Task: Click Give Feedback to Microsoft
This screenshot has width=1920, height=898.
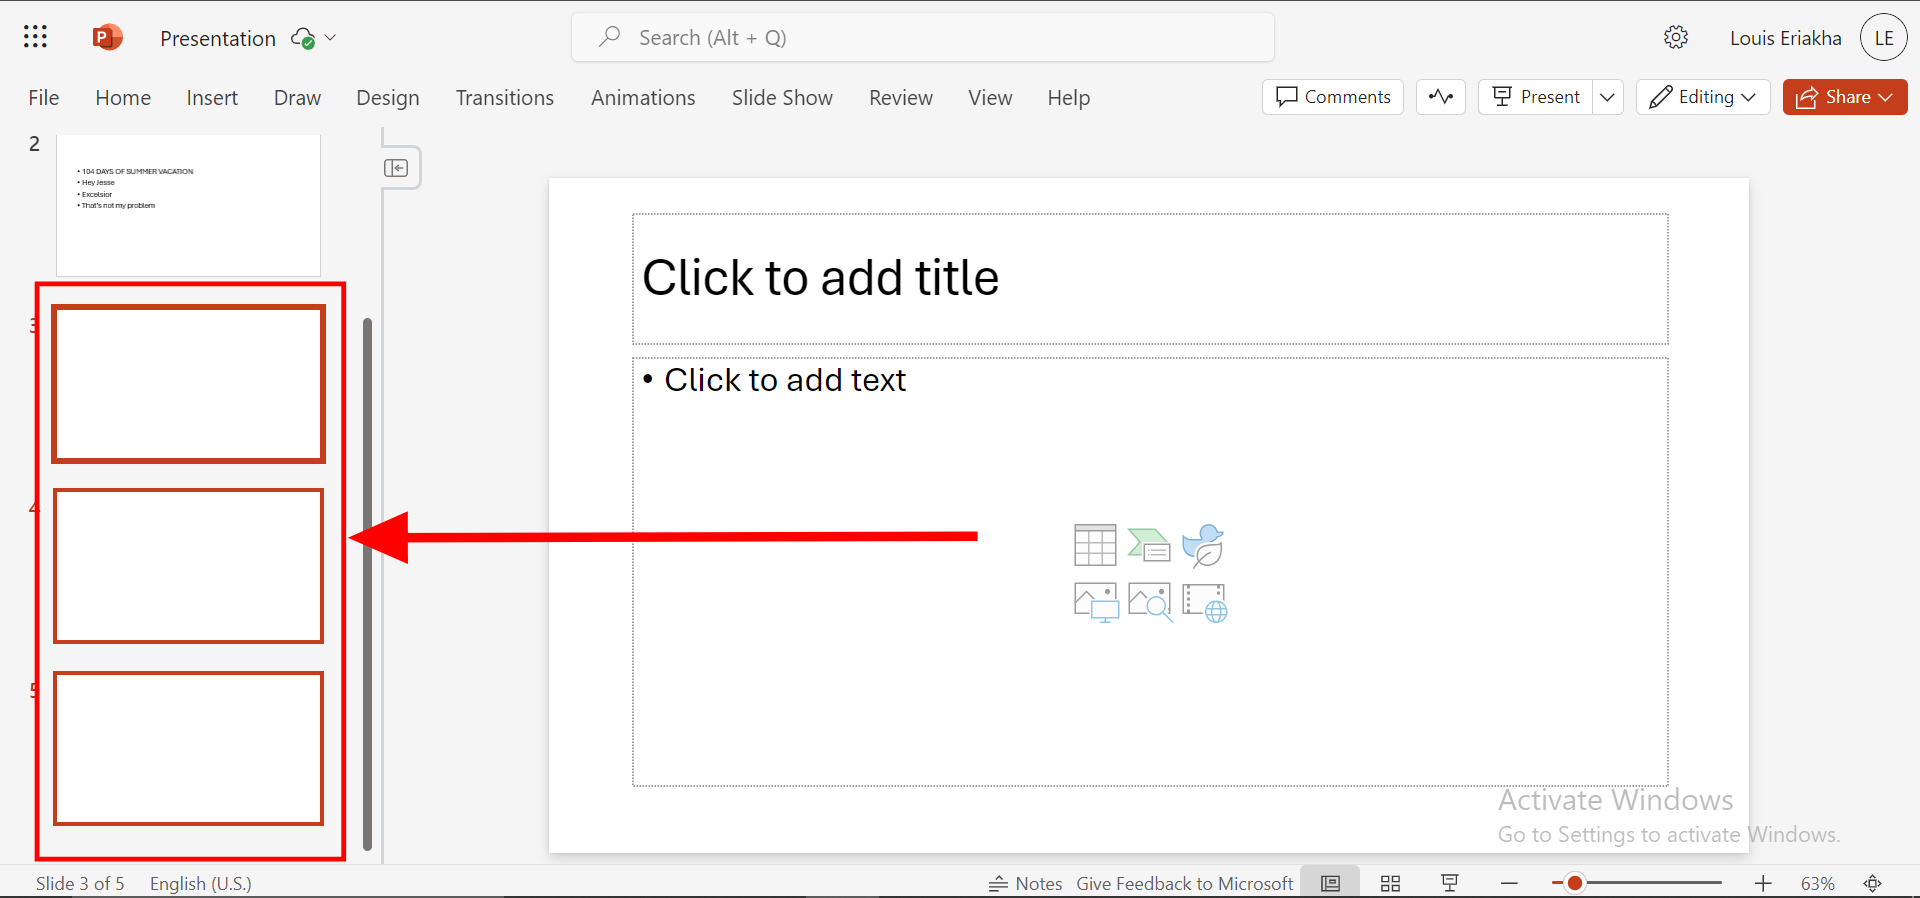Action: point(1184,883)
